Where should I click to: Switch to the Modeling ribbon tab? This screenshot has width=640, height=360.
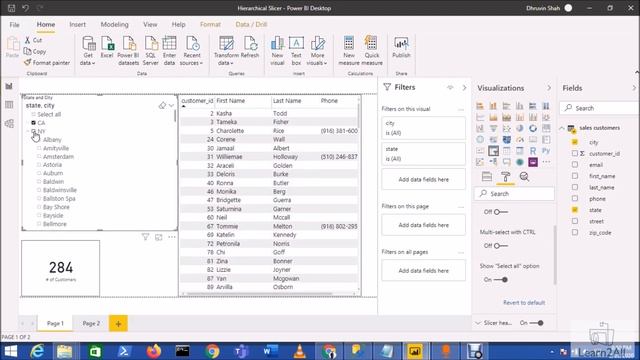pyautogui.click(x=114, y=24)
